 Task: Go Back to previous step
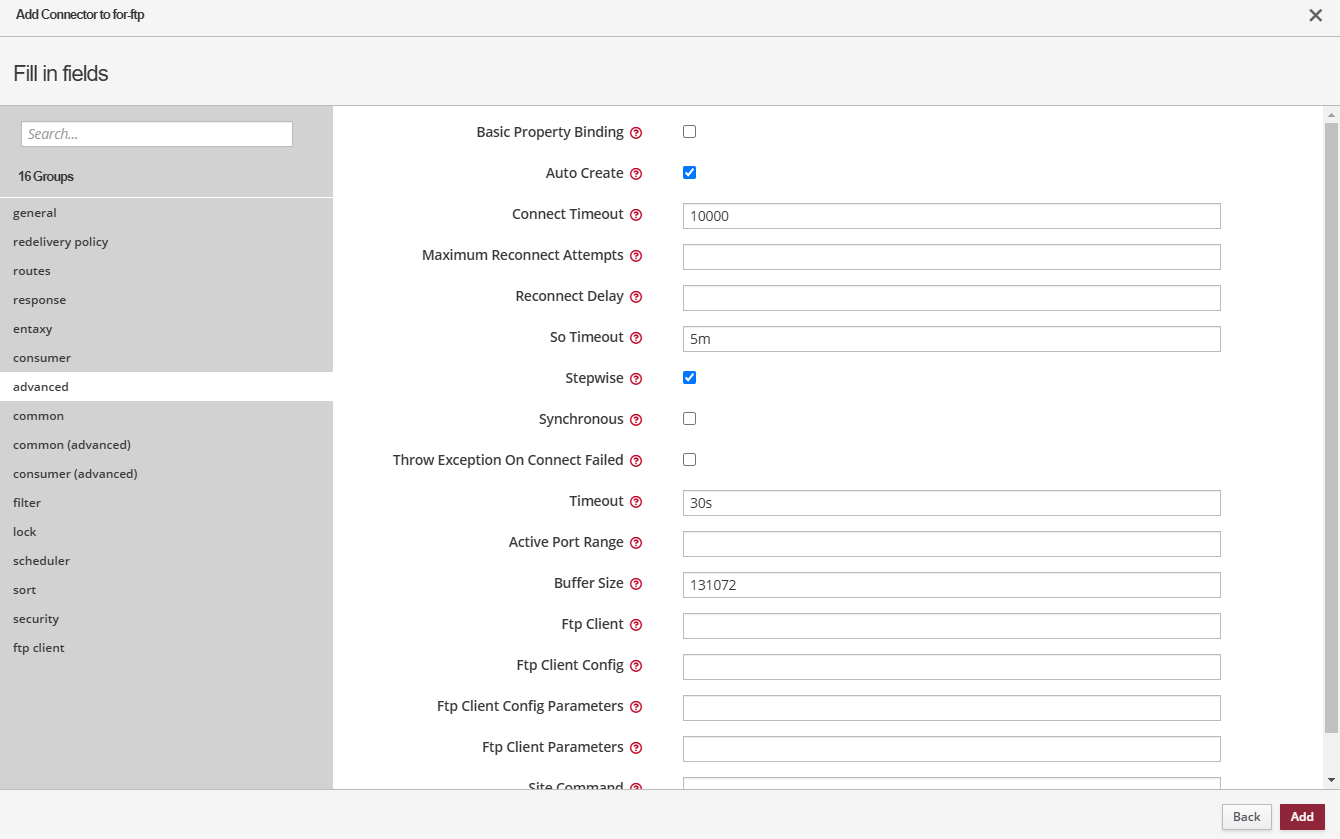click(1246, 817)
